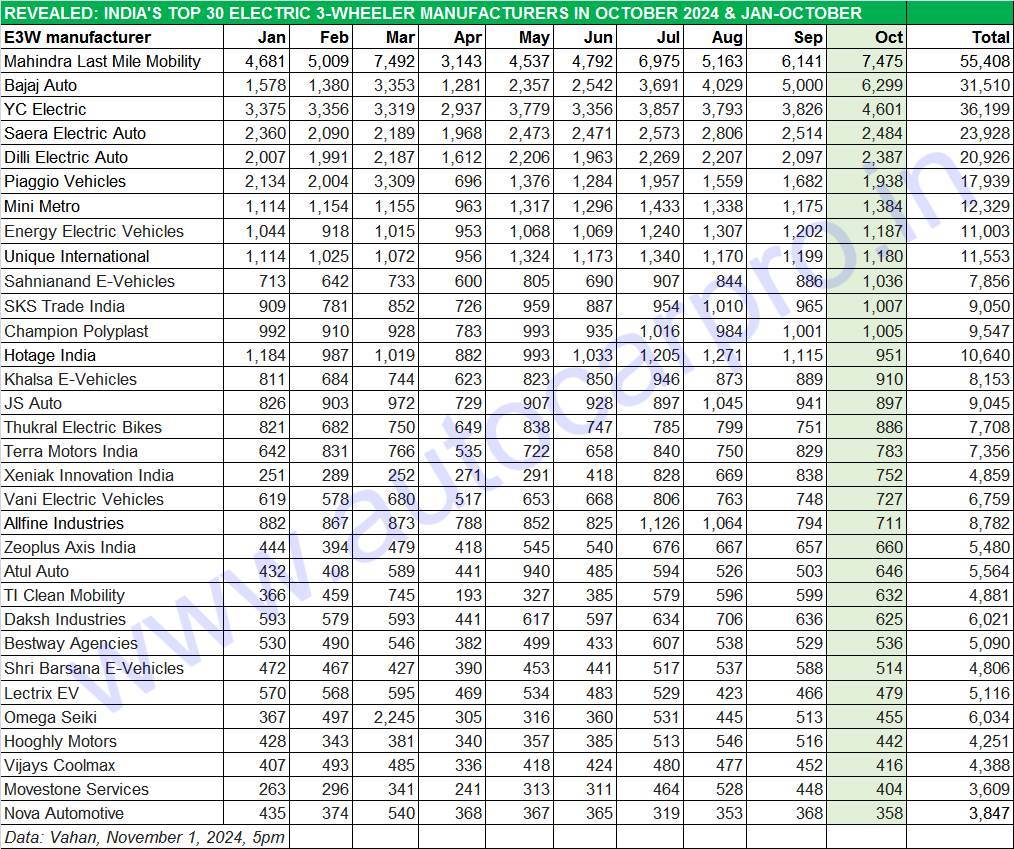Image resolution: width=1014 pixels, height=849 pixels.
Task: Click the 'Data: Vahan' source footnote
Action: pyautogui.click(x=144, y=837)
